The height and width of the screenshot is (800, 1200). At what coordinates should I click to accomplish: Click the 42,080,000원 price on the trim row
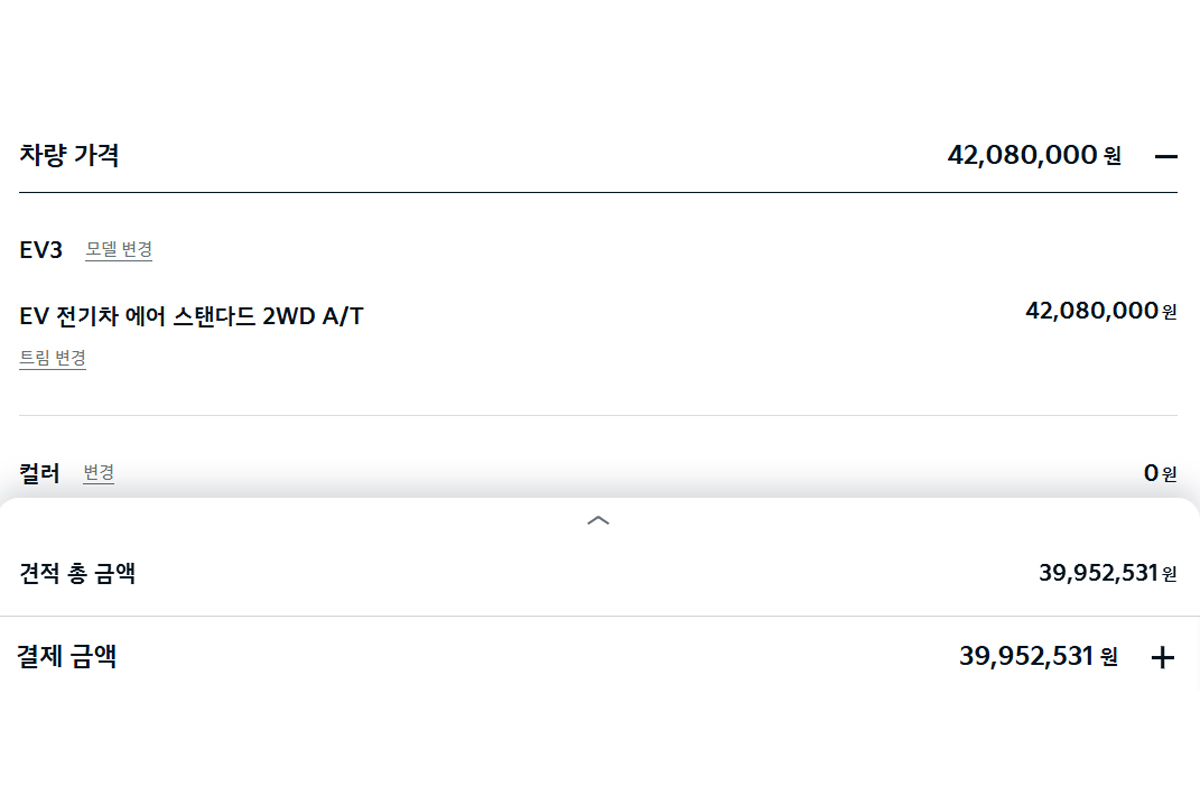click(1101, 311)
